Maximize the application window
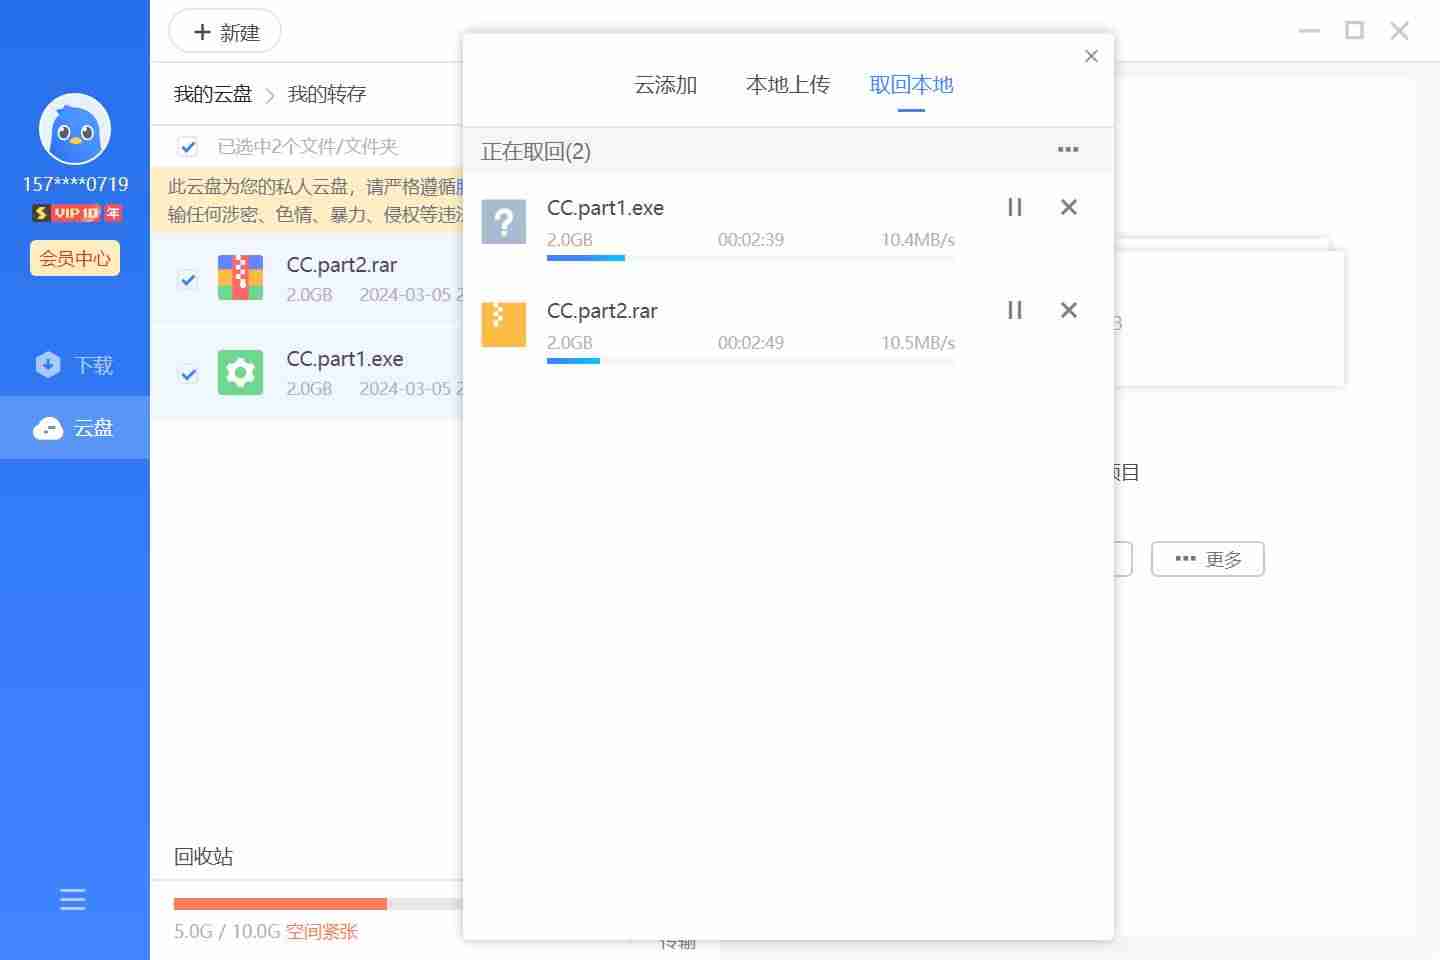 [1354, 31]
